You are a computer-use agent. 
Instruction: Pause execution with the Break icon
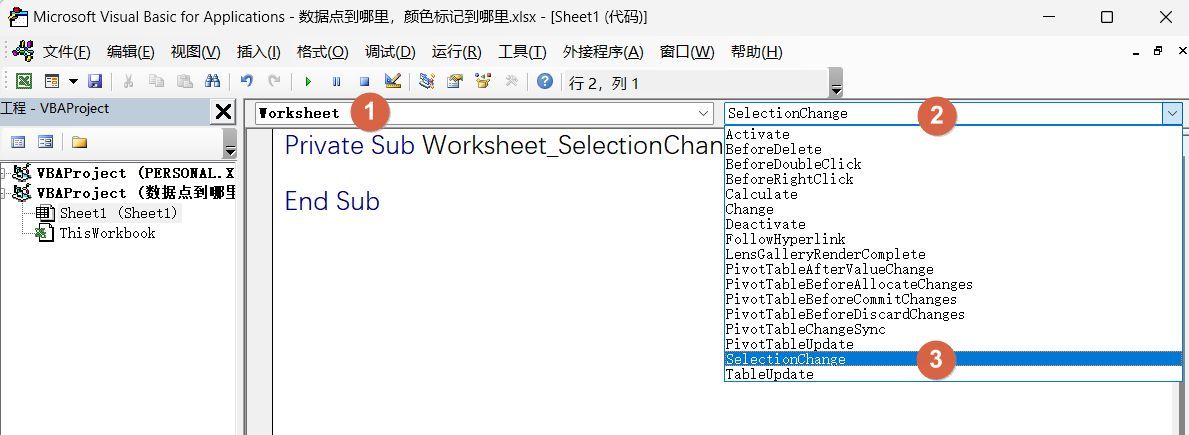pos(336,82)
